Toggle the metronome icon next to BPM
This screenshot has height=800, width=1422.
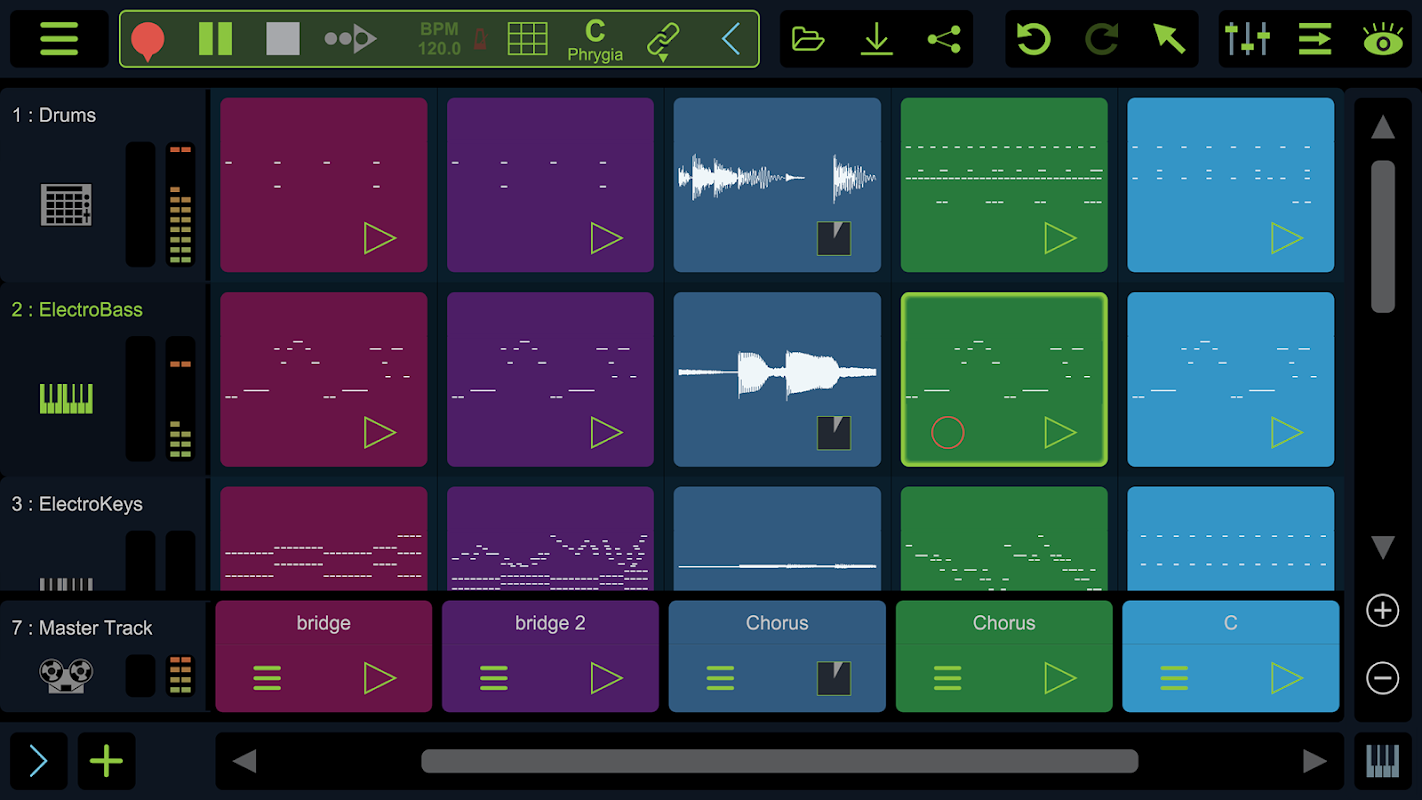(480, 39)
